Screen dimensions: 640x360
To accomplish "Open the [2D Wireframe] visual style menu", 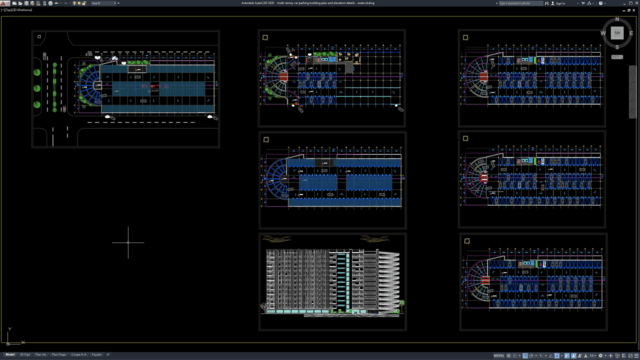I will coord(21,10).
